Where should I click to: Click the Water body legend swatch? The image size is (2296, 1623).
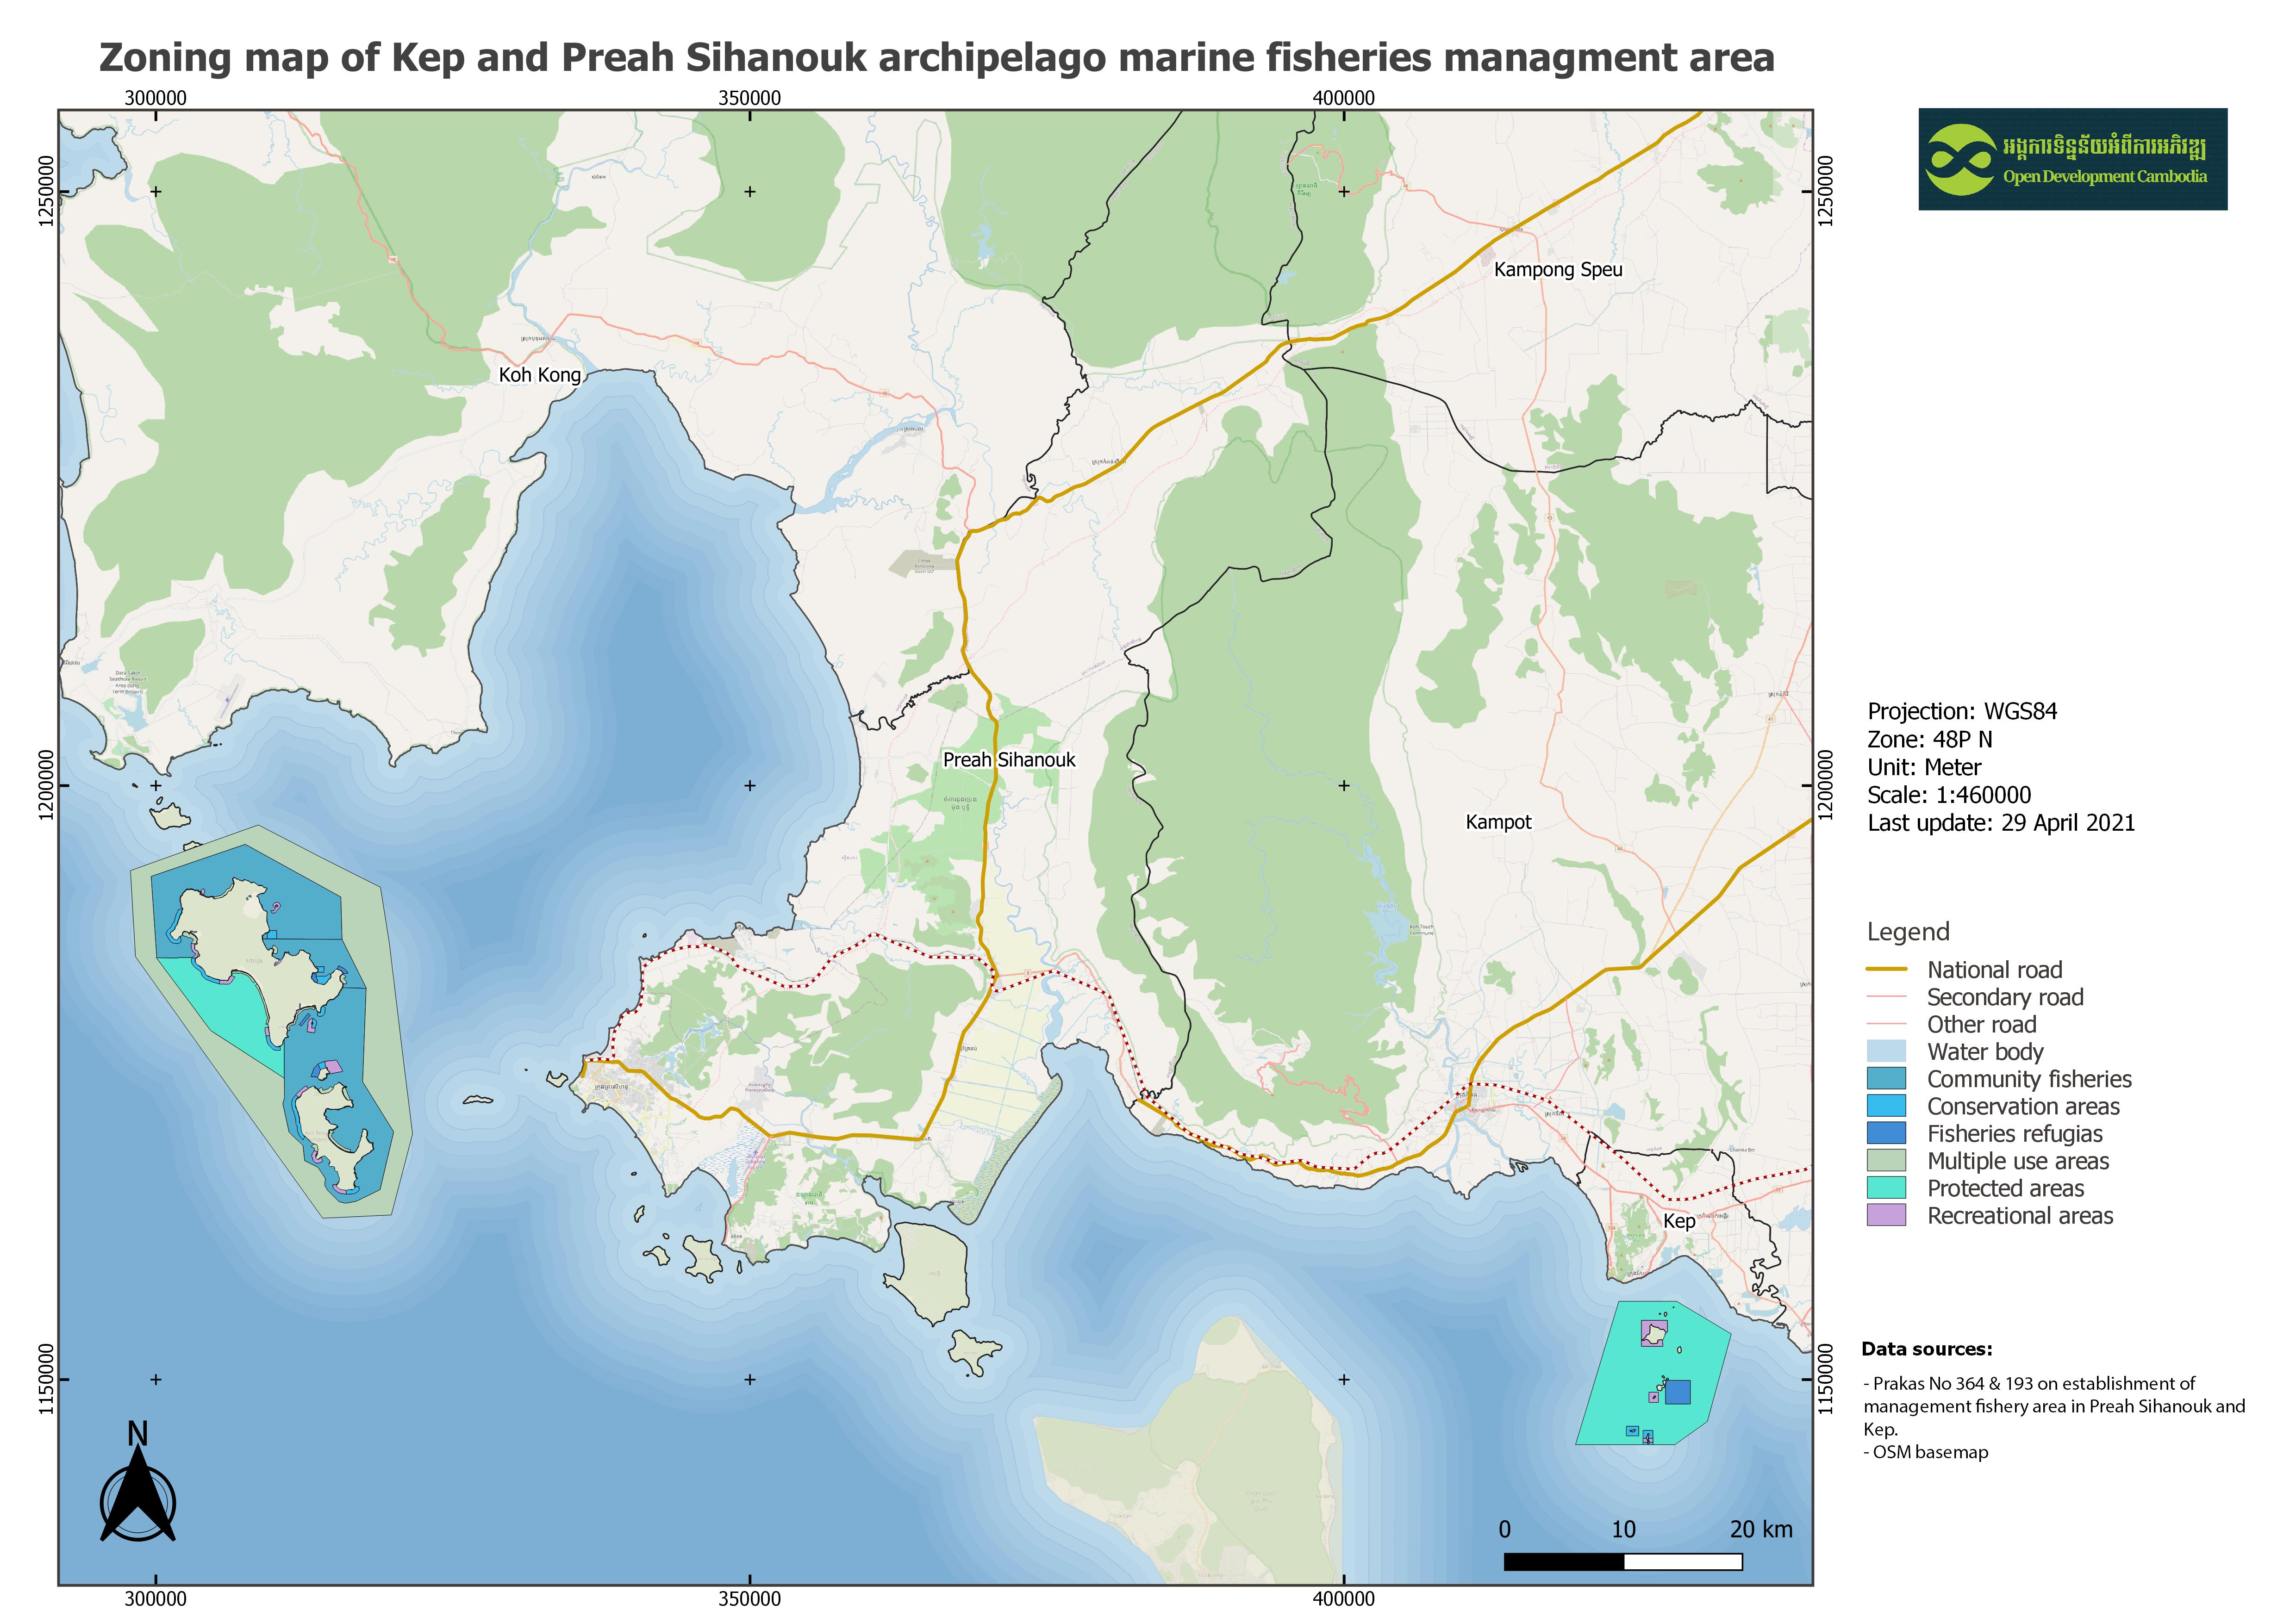(x=1886, y=1051)
